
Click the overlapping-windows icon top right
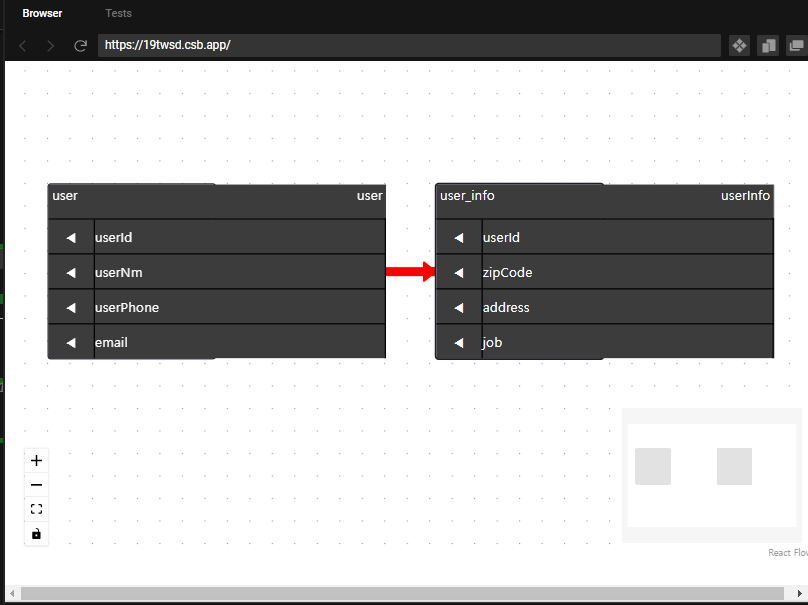[x=796, y=45]
